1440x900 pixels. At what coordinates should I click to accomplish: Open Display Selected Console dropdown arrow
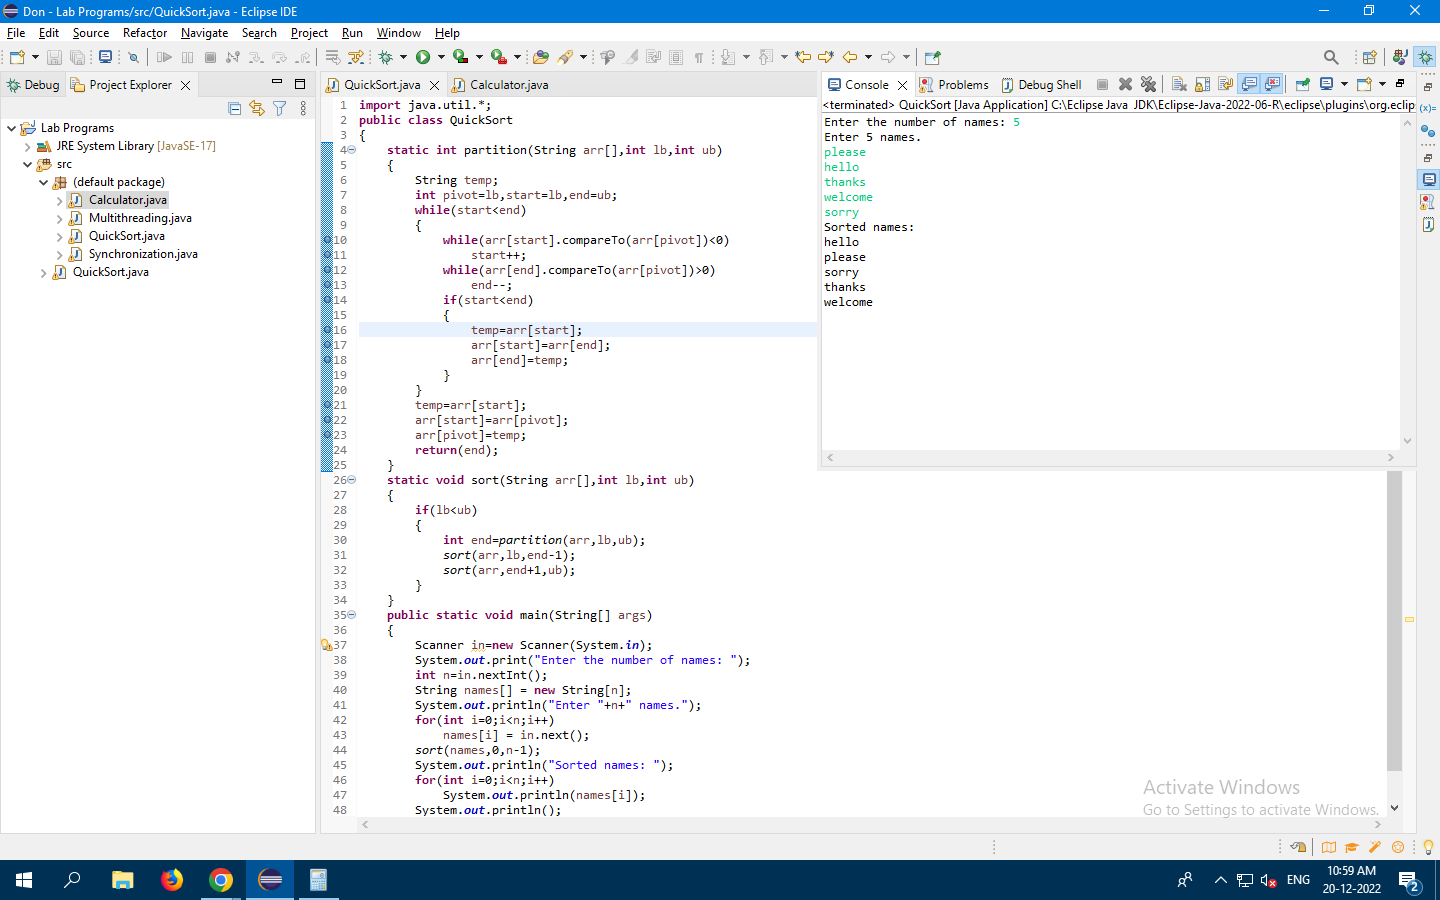point(1344,84)
